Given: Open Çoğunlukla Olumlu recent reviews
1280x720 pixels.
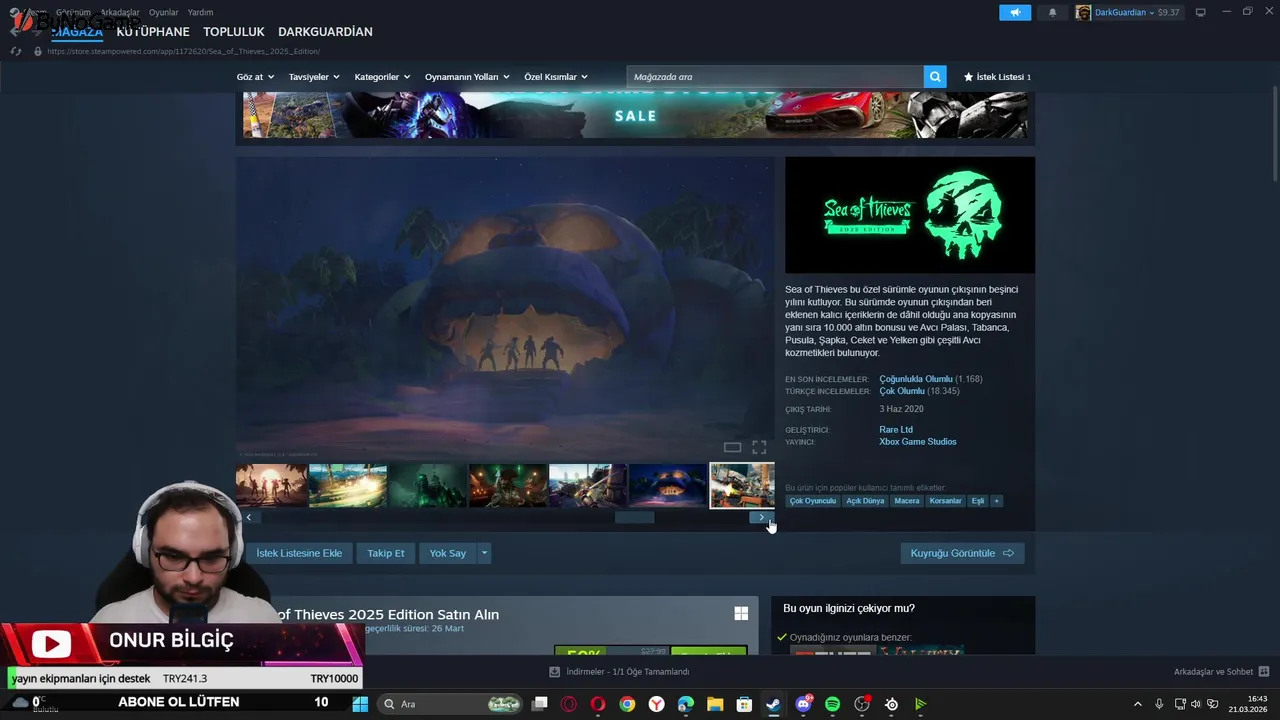Looking at the screenshot, I should click(x=916, y=379).
